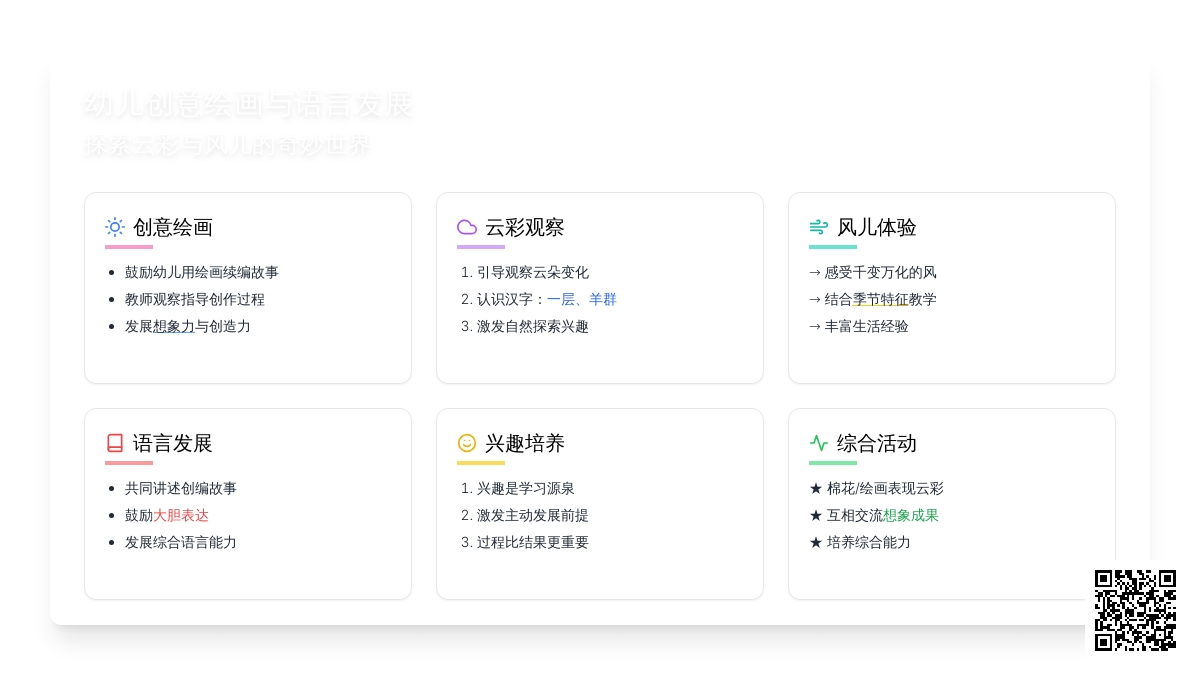The height and width of the screenshot is (675, 1200).
Task: Click the QR code image
Action: (x=1135, y=610)
